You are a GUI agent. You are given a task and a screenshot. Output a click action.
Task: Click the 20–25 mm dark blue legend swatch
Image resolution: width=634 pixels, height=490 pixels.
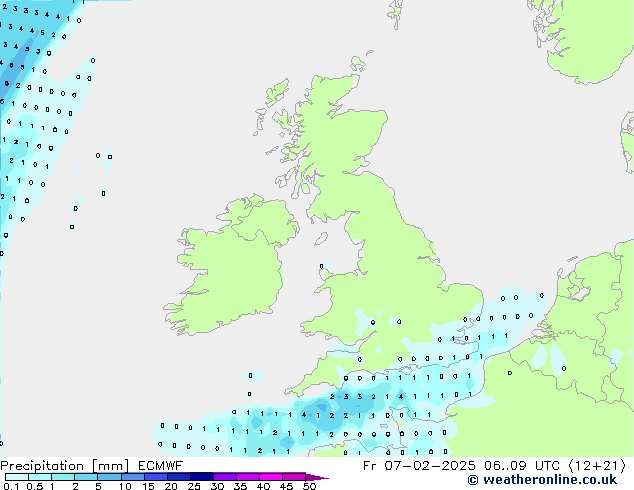tap(179, 477)
